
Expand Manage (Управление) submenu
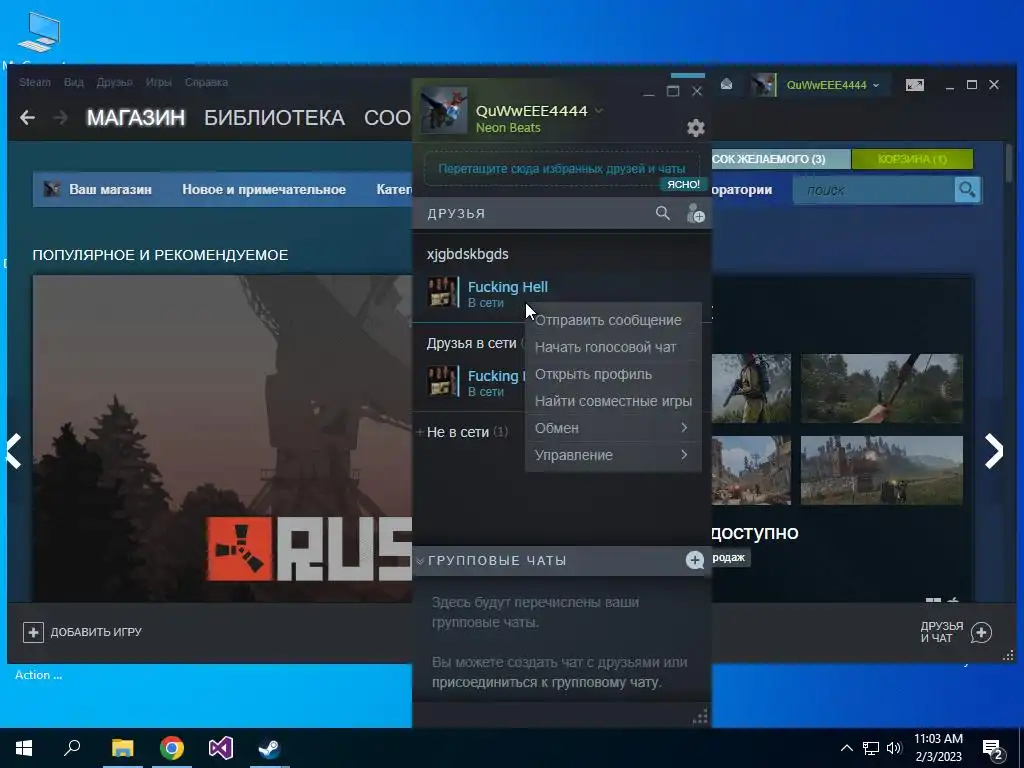click(613, 455)
